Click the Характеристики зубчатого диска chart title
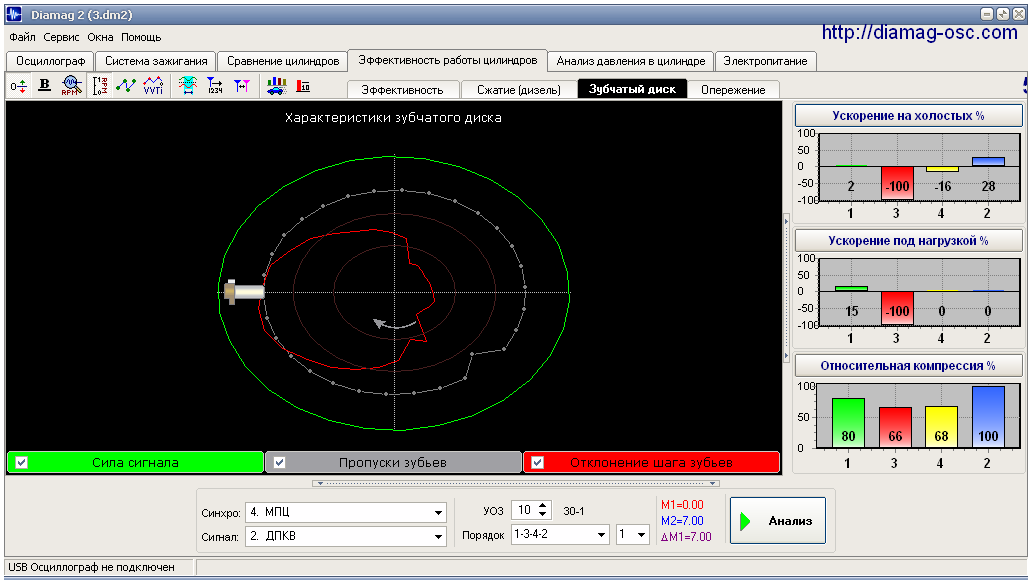The image size is (1032, 580). coord(393,118)
